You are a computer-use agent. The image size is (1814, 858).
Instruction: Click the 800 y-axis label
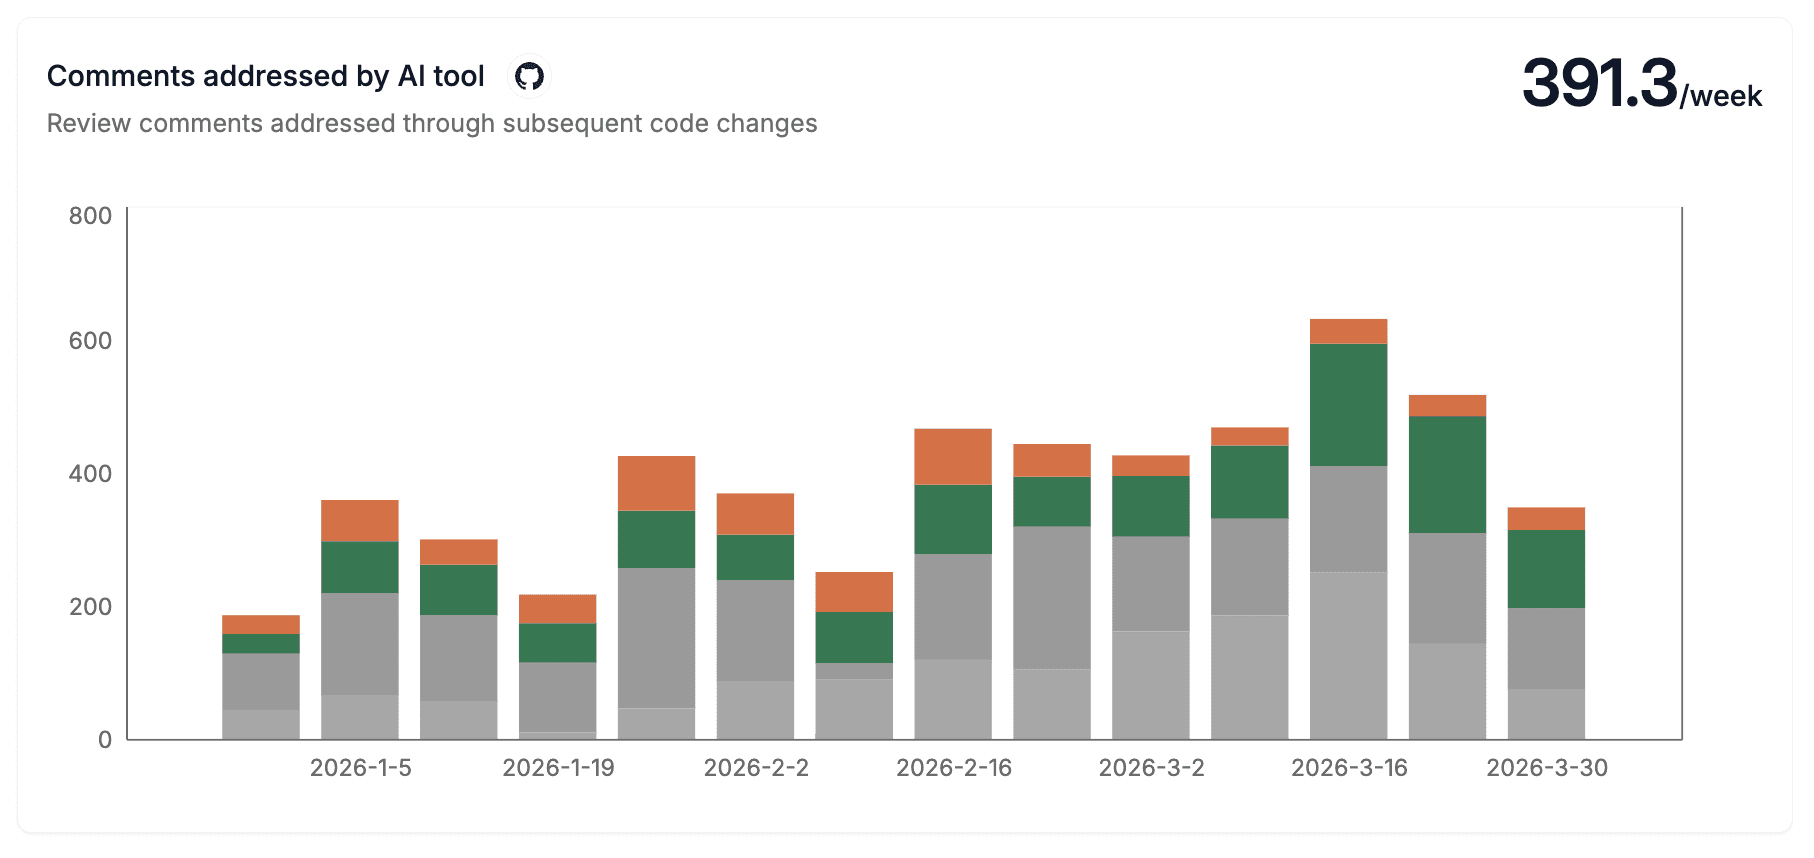(x=90, y=216)
